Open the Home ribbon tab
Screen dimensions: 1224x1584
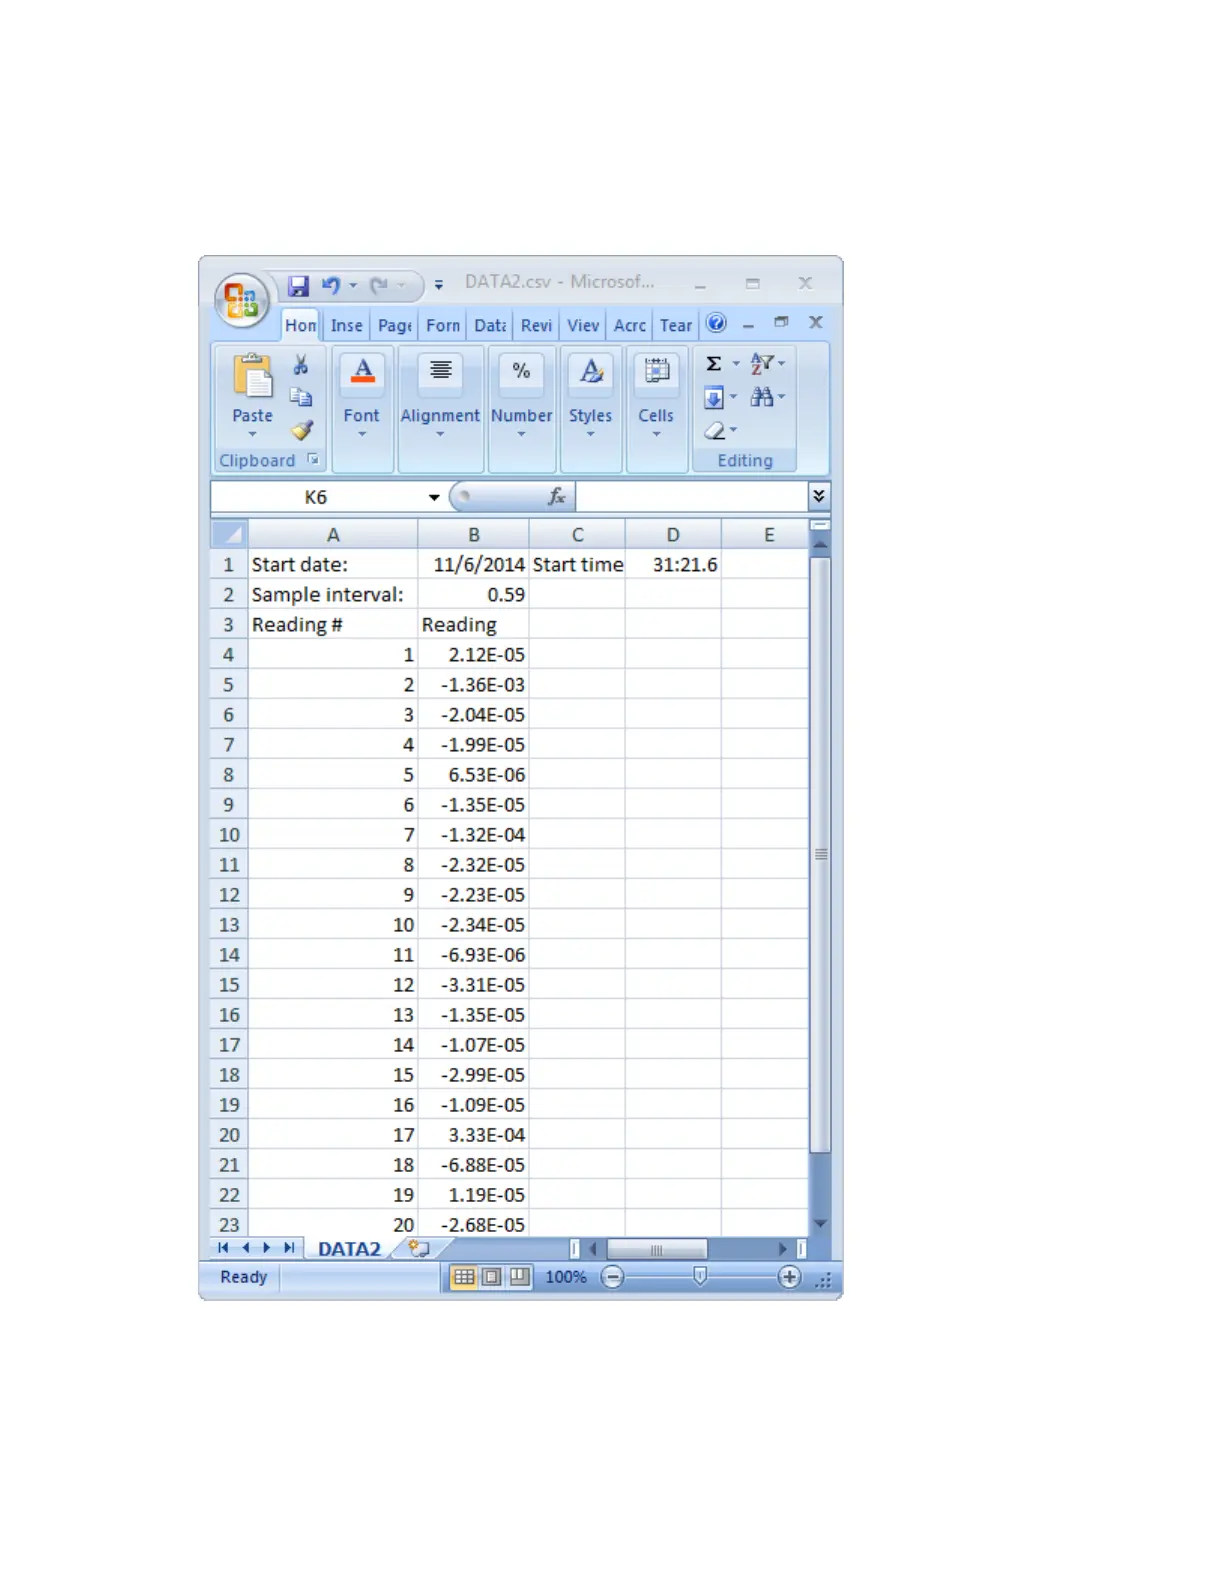(300, 325)
